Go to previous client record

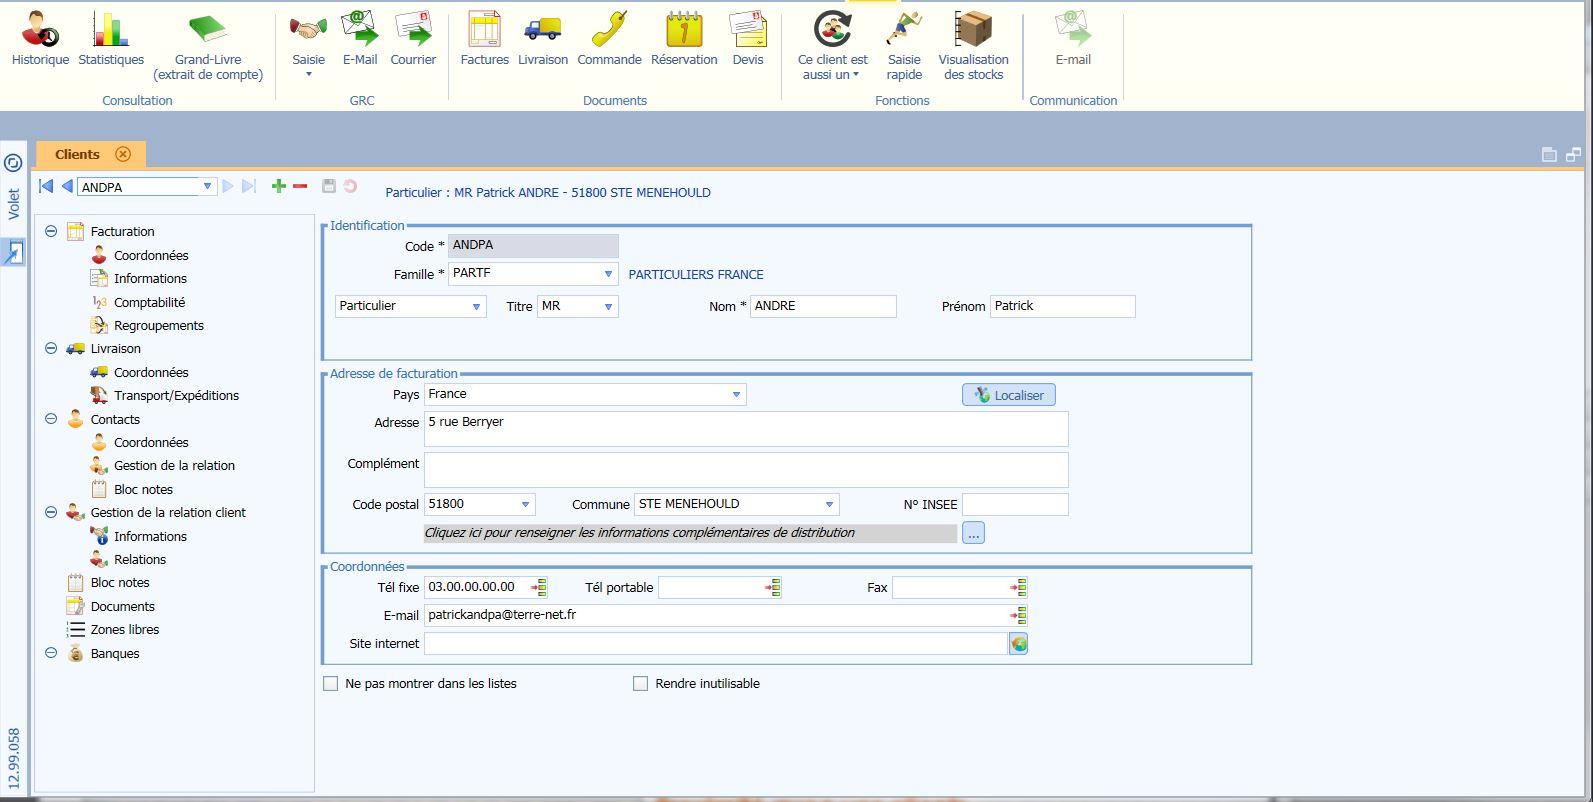click(67, 186)
